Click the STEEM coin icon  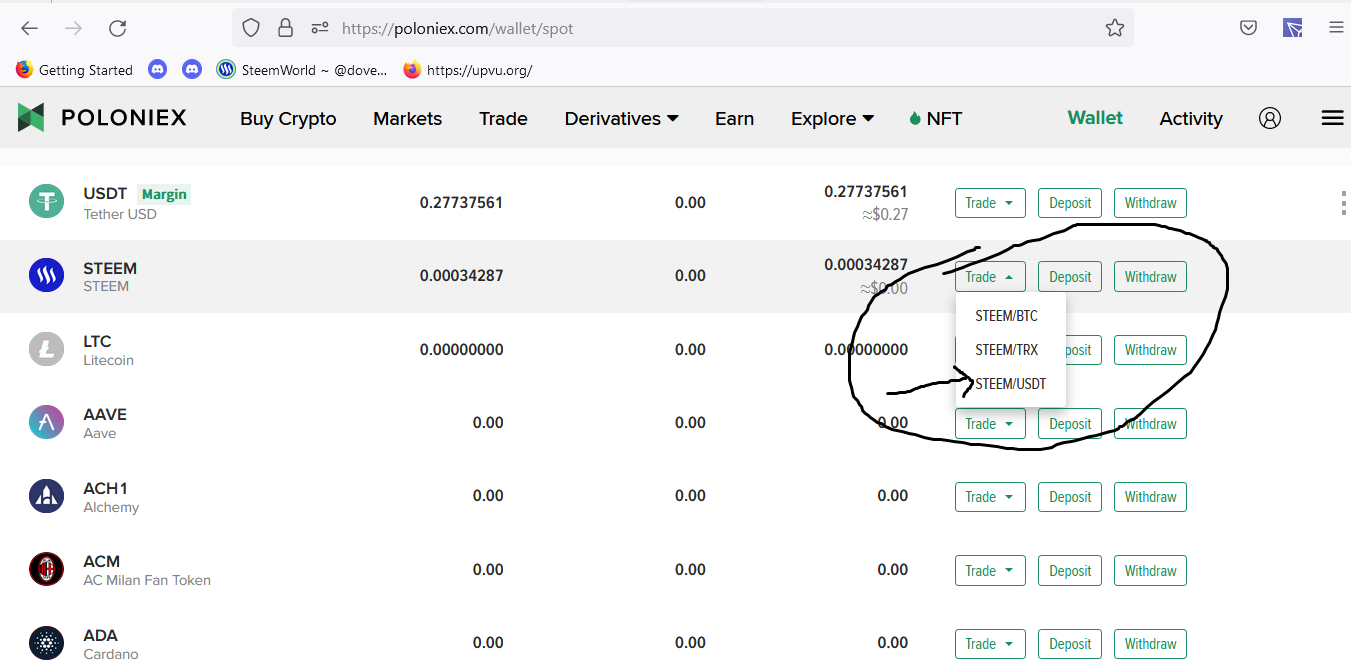(46, 276)
